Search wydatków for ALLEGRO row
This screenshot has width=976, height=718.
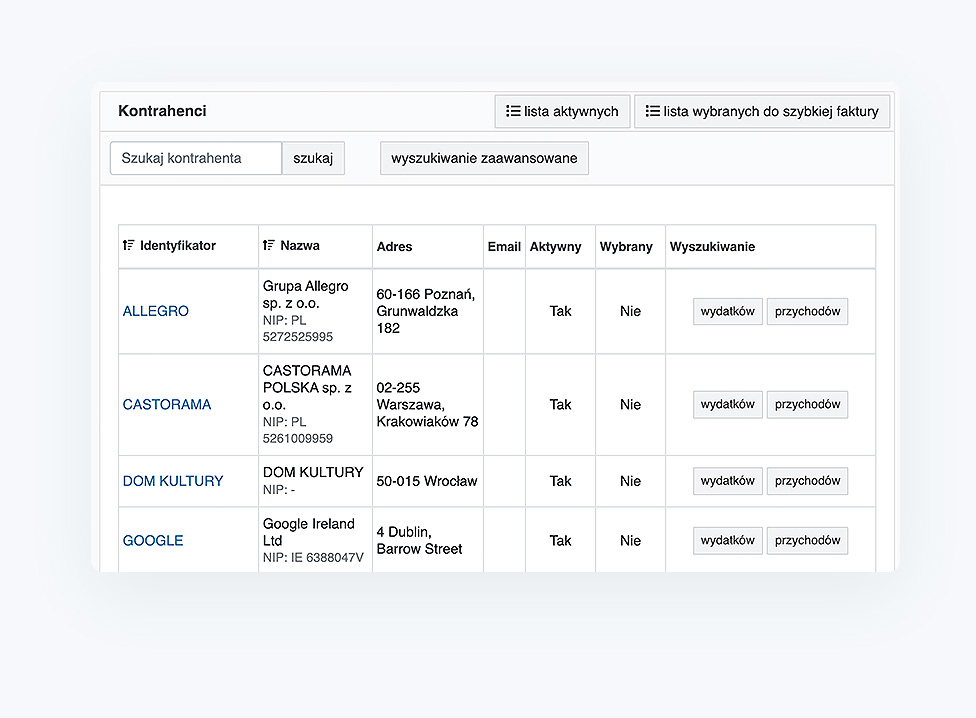tap(728, 311)
